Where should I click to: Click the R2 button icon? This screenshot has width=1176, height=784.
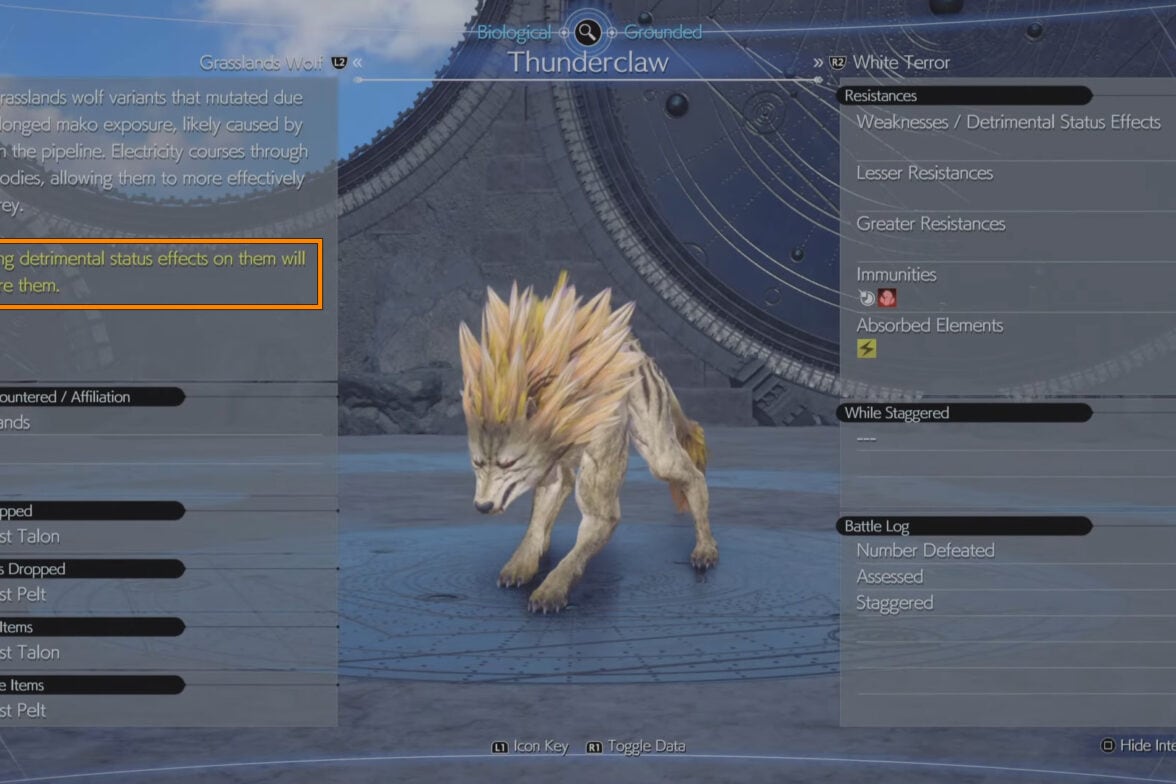[837, 63]
